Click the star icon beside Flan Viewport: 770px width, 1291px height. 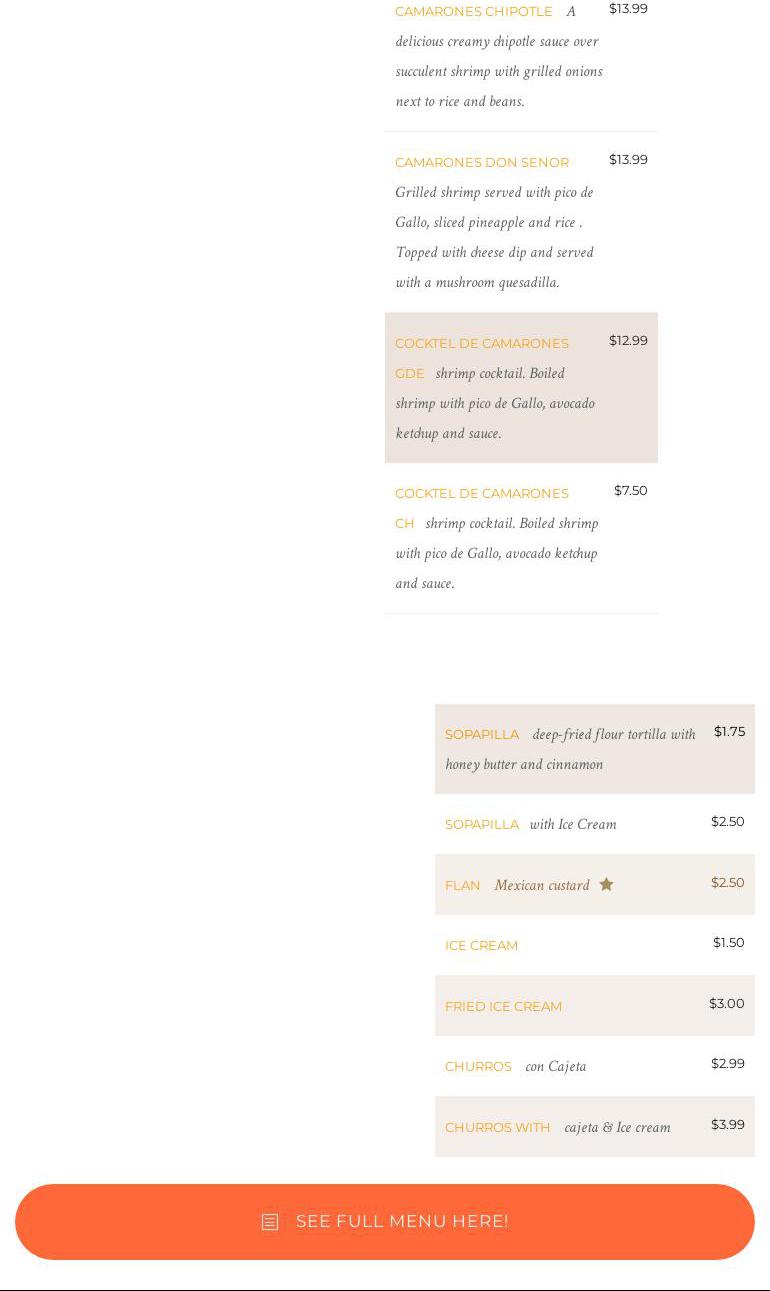[606, 884]
